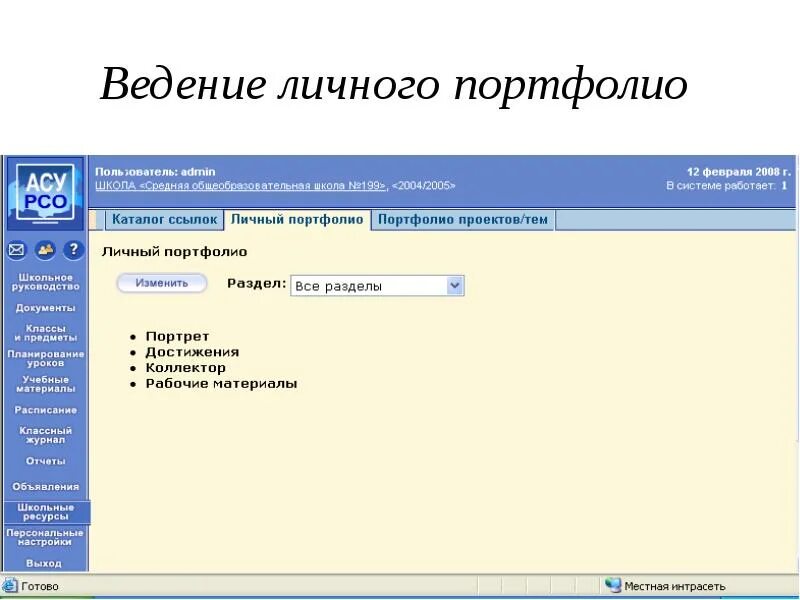Viewport: 800px width, 600px height.
Task: Open Школьное руководство menu
Action: click(45, 282)
